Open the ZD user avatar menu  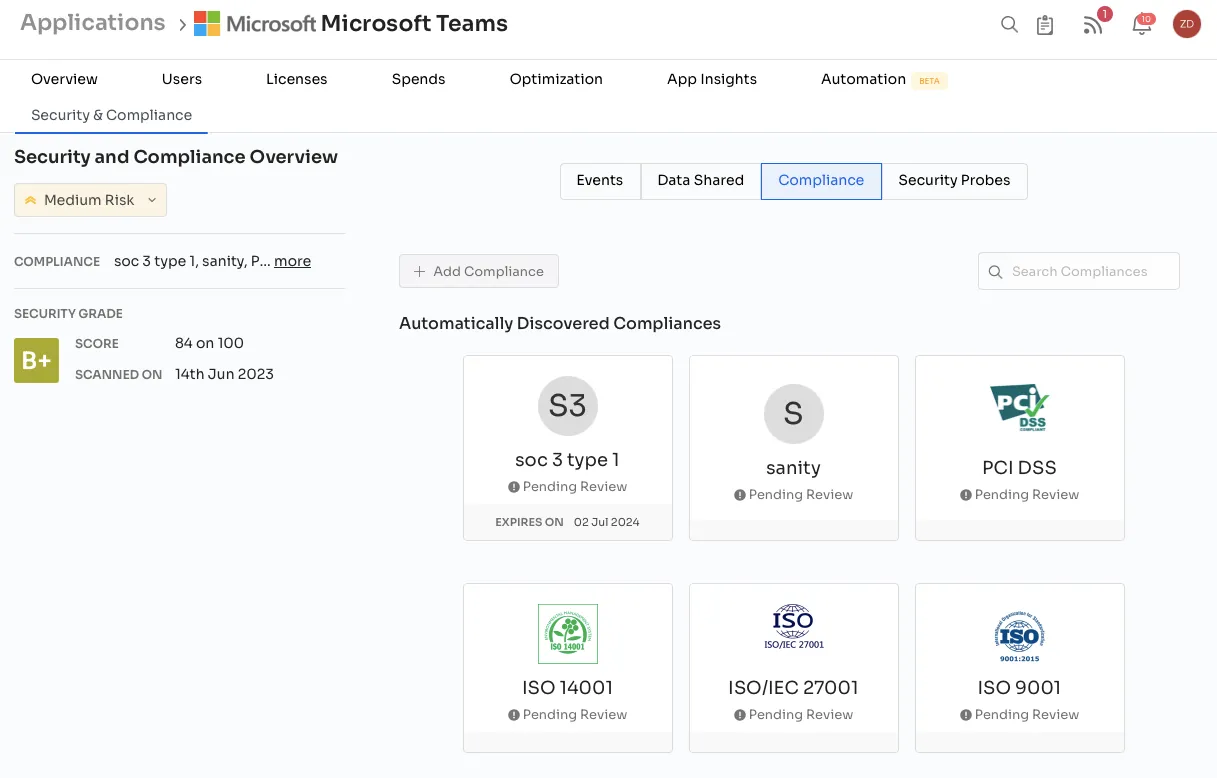[x=1187, y=24]
